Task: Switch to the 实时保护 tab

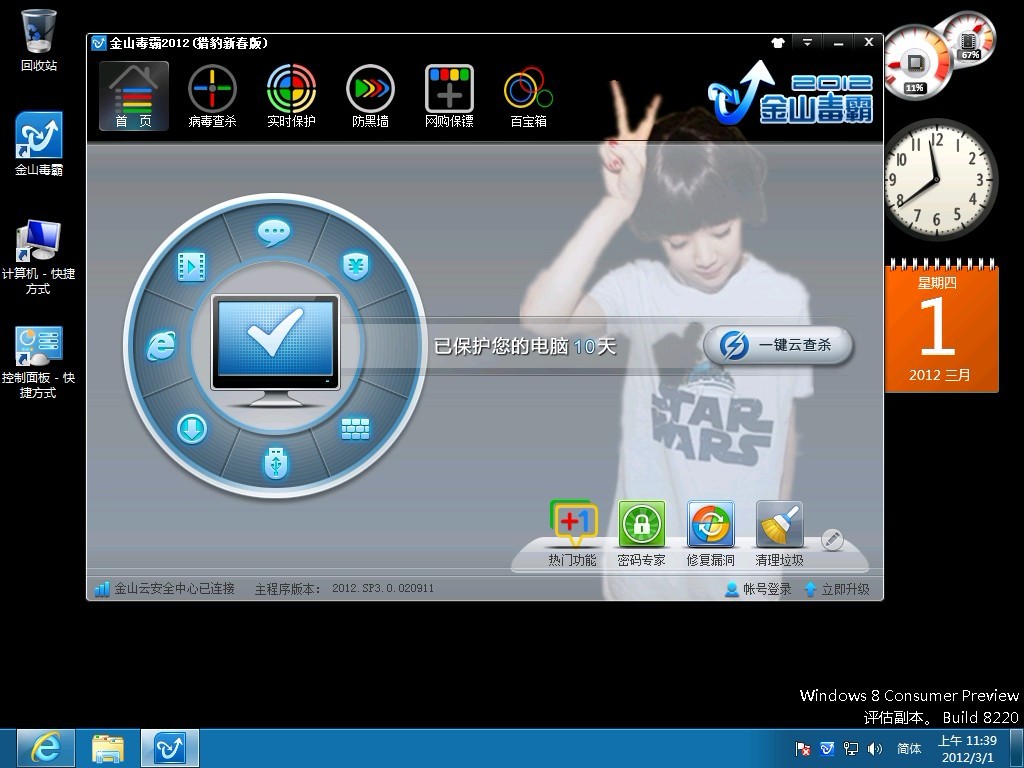Action: [x=291, y=97]
